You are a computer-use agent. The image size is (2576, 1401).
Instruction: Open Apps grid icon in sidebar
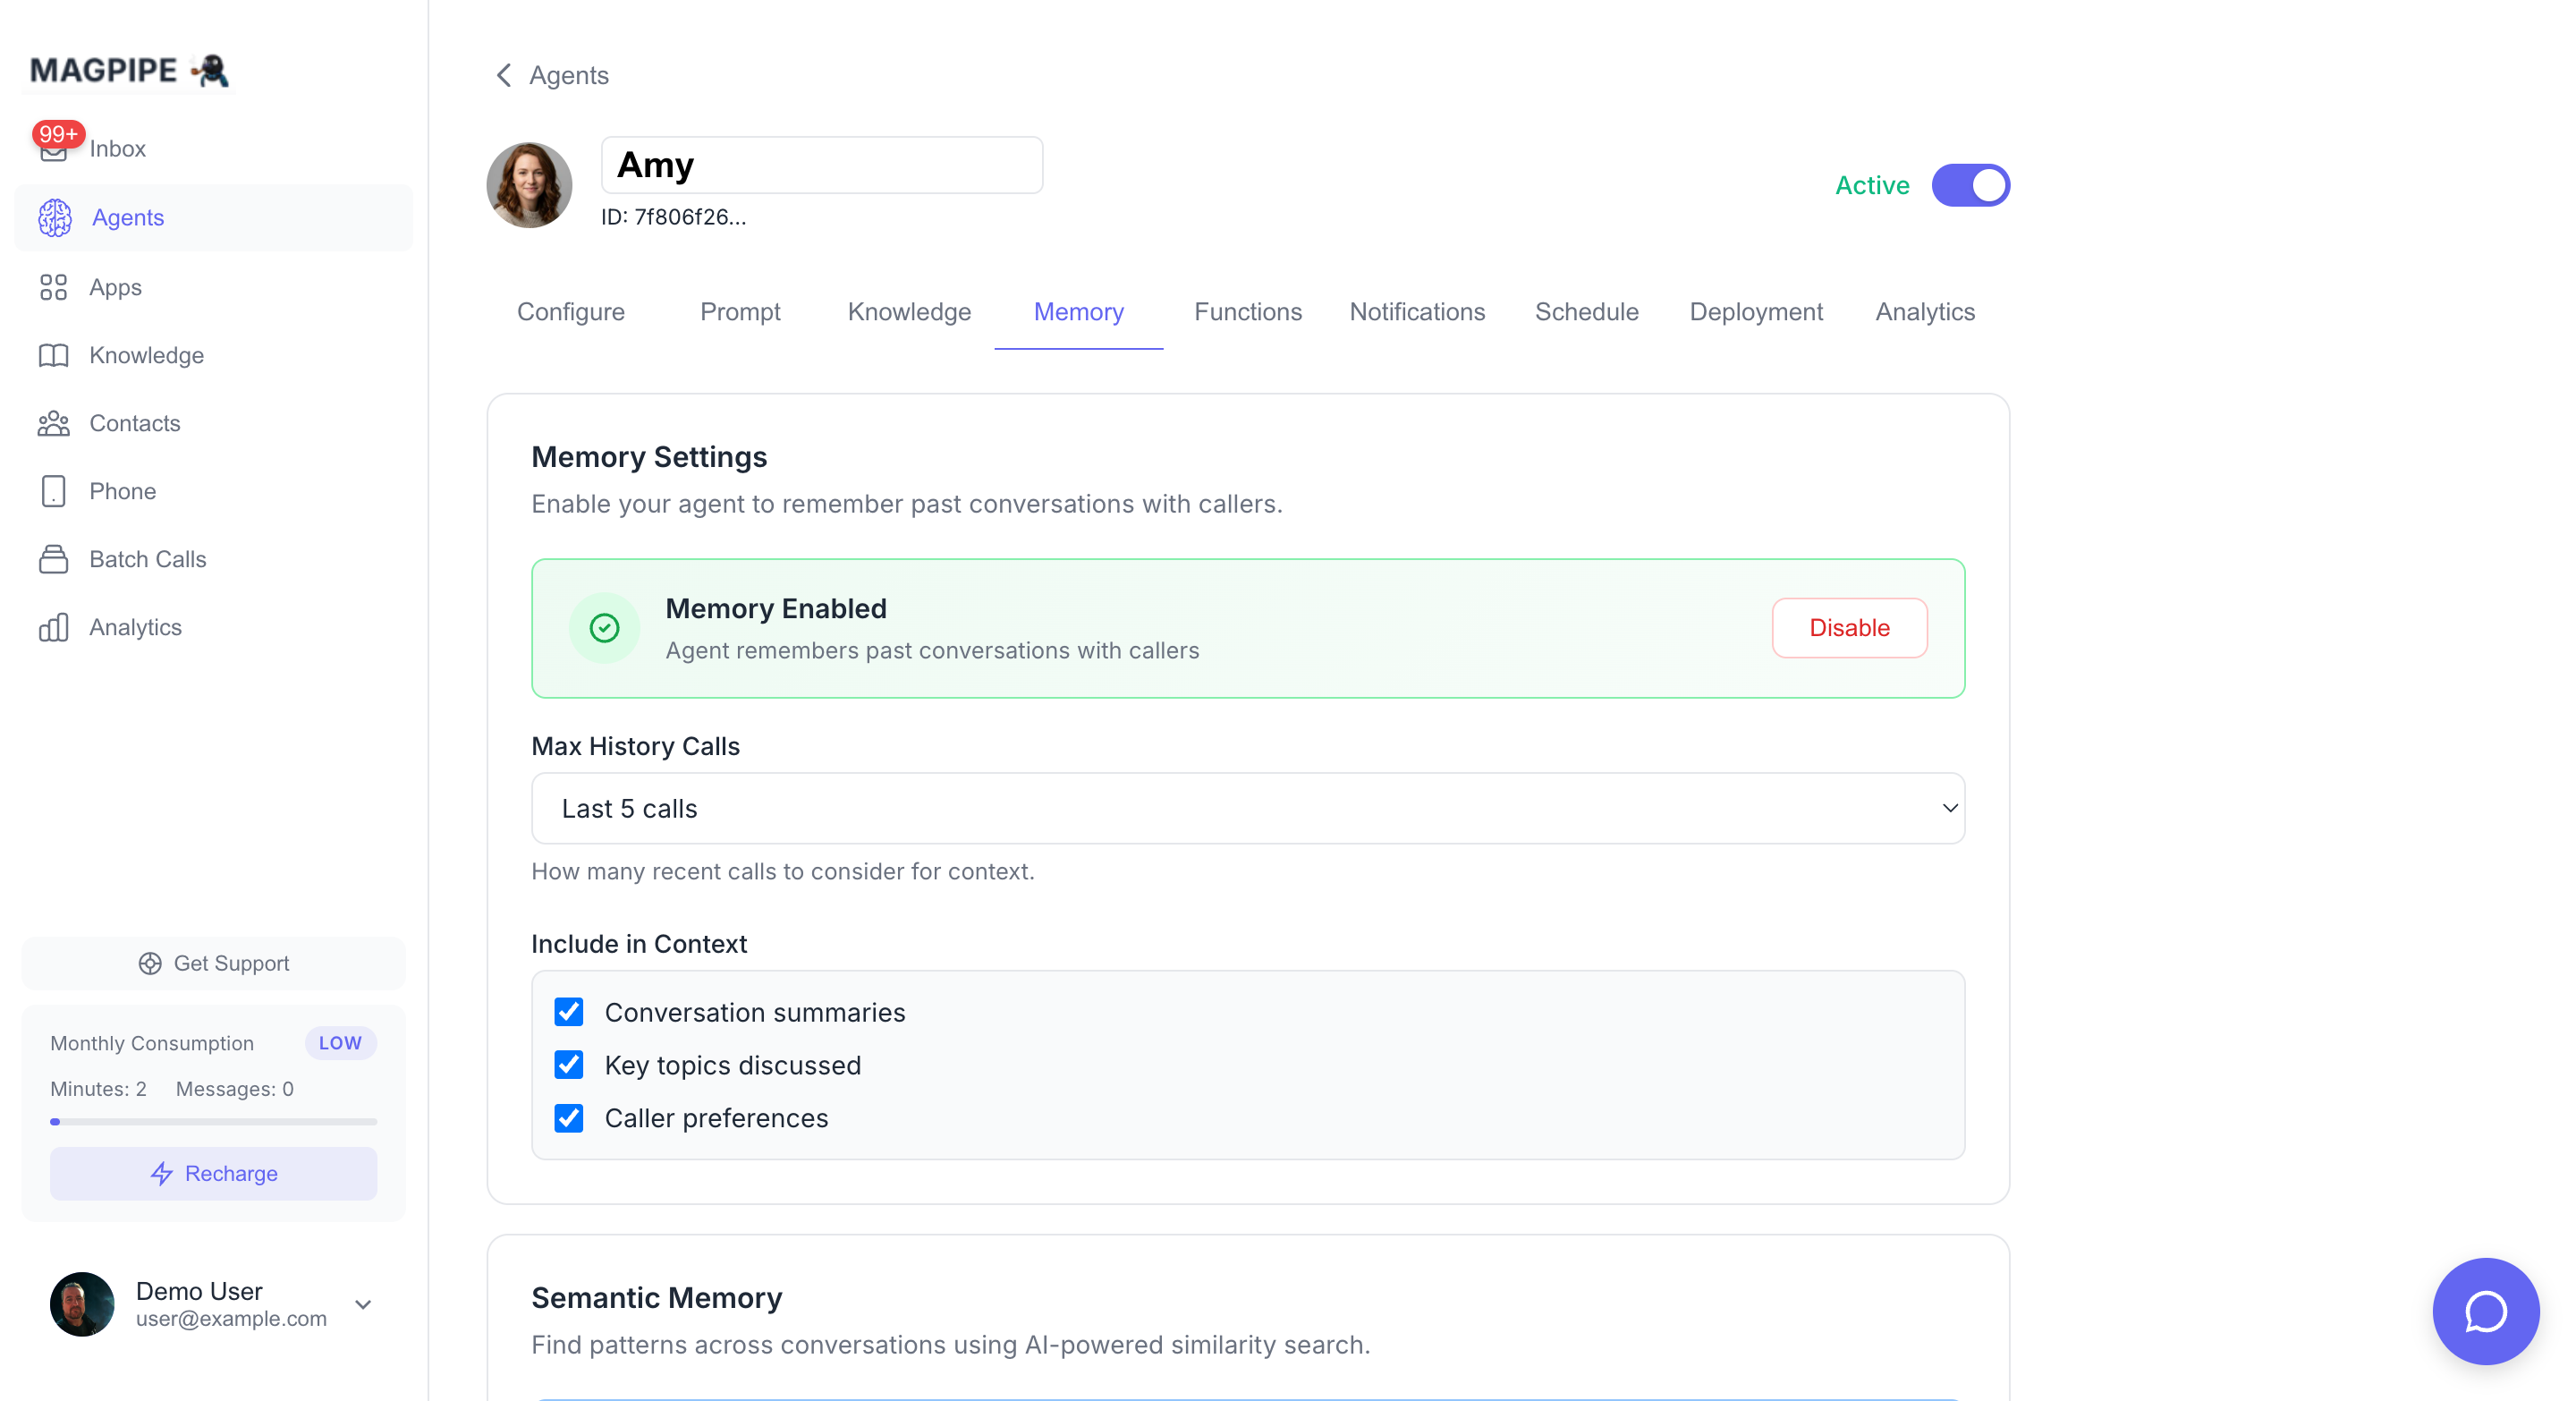(x=53, y=288)
